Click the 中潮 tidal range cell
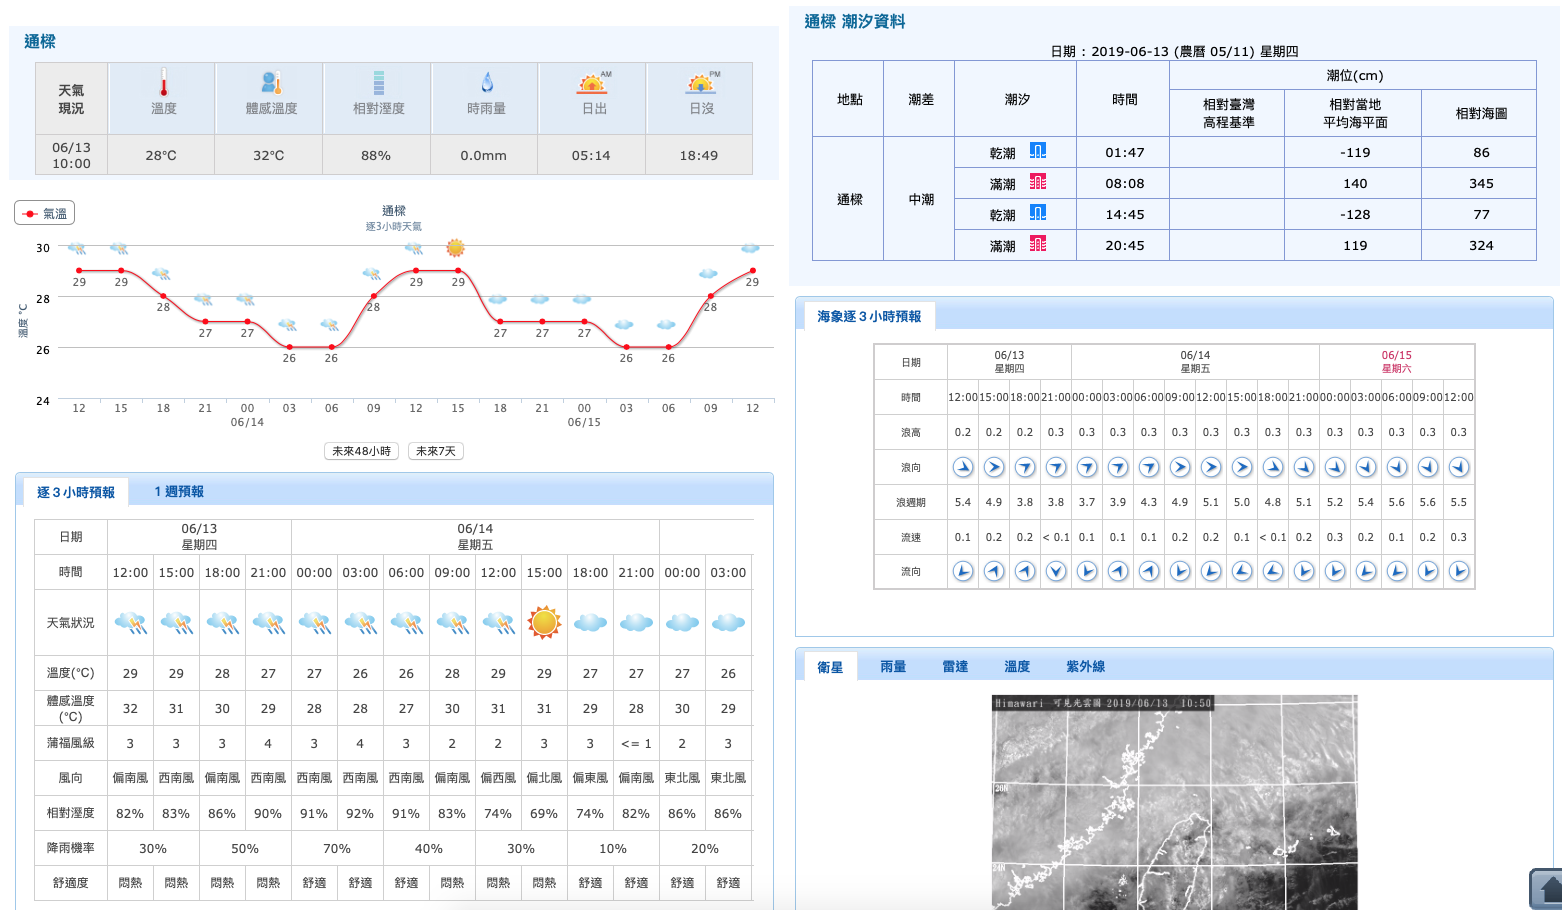 (921, 199)
